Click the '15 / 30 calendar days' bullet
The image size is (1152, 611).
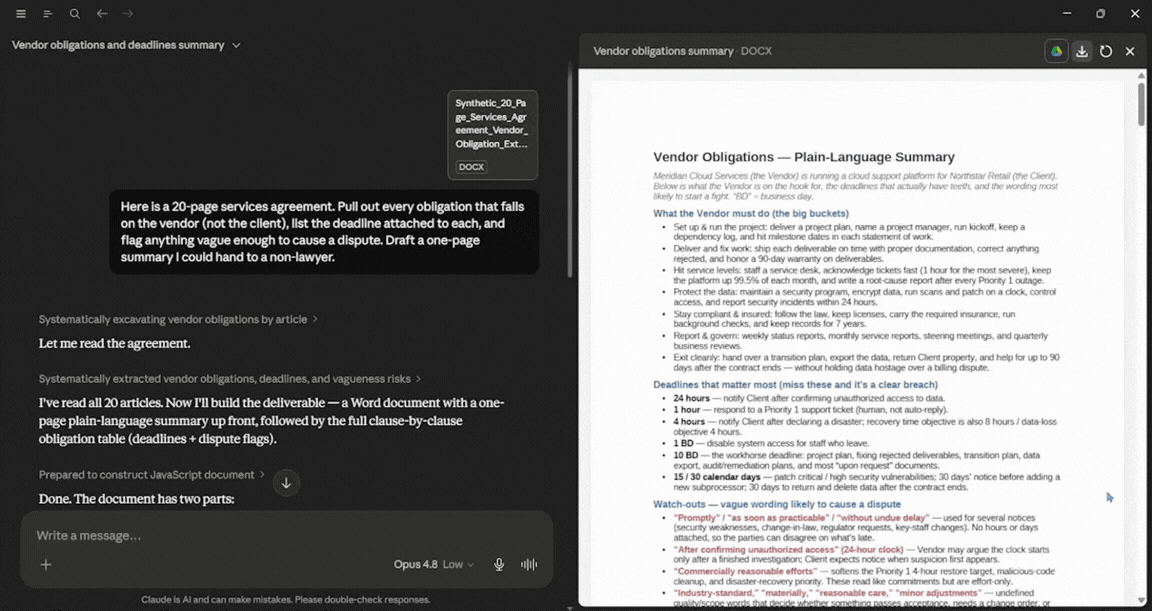point(866,482)
